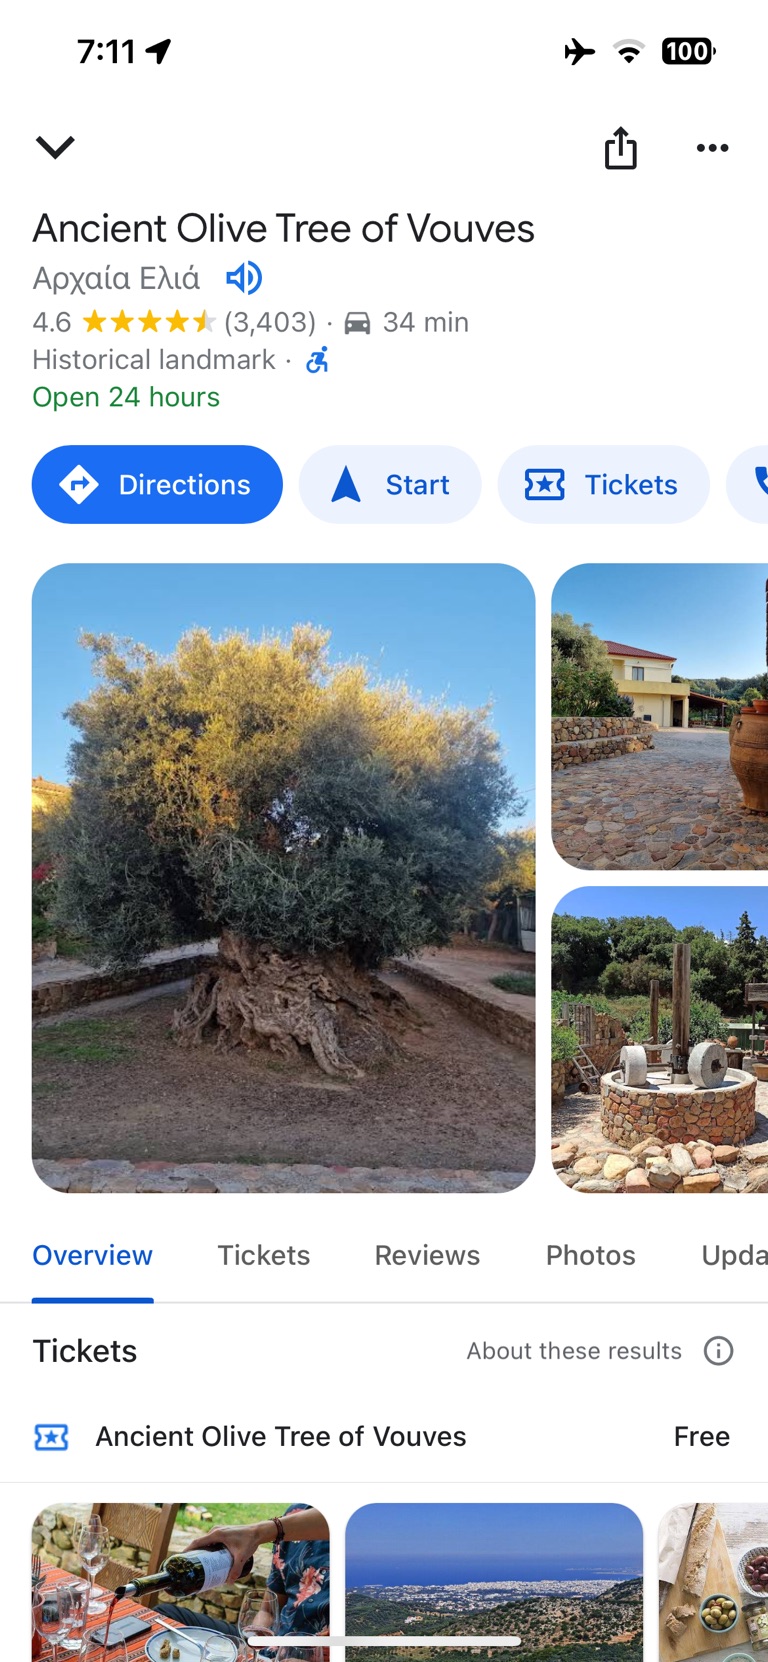Switch to the Tickets tab
The width and height of the screenshot is (768, 1662).
pos(264,1255)
